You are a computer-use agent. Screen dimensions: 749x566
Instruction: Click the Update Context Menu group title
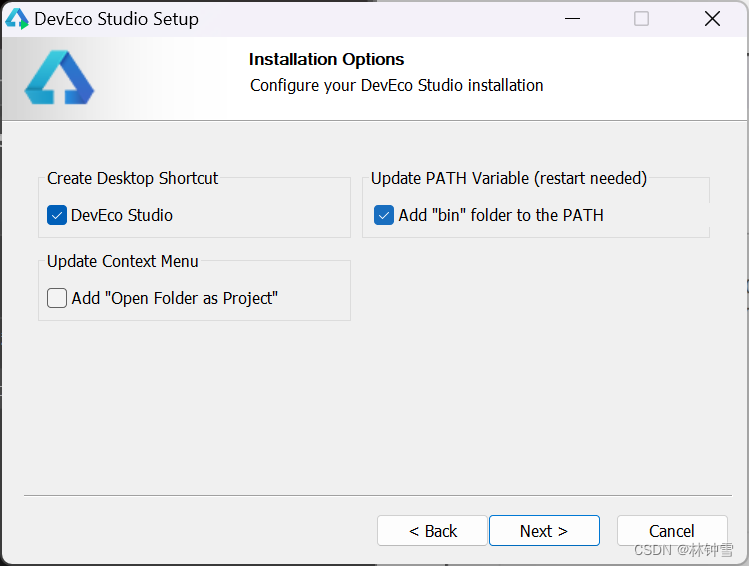pos(122,261)
